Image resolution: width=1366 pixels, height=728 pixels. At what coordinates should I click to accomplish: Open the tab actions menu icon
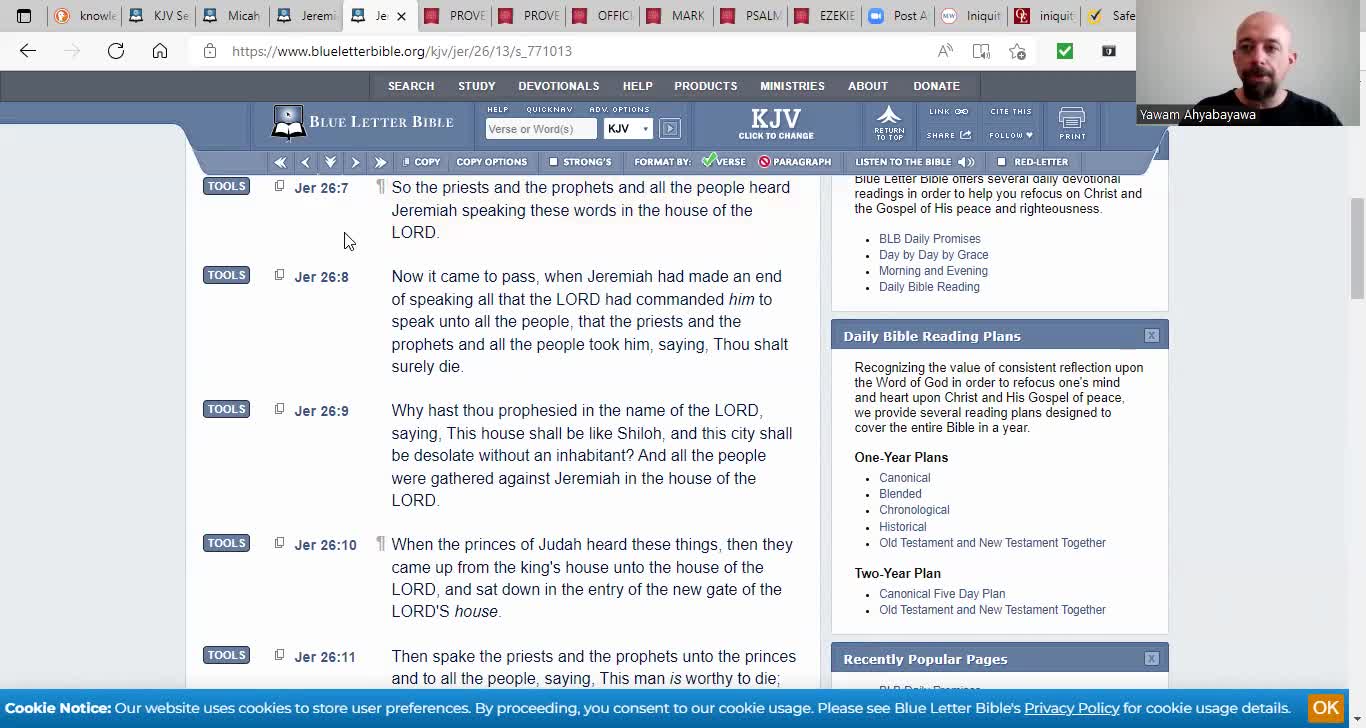[24, 16]
